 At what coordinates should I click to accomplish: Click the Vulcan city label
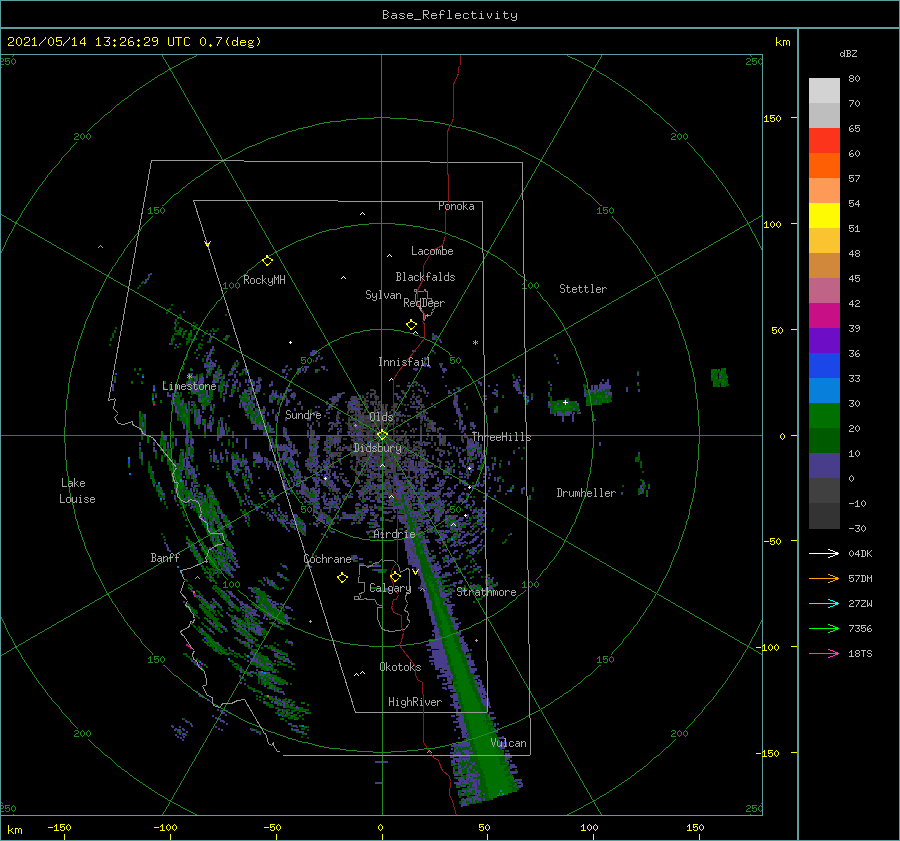tap(508, 743)
